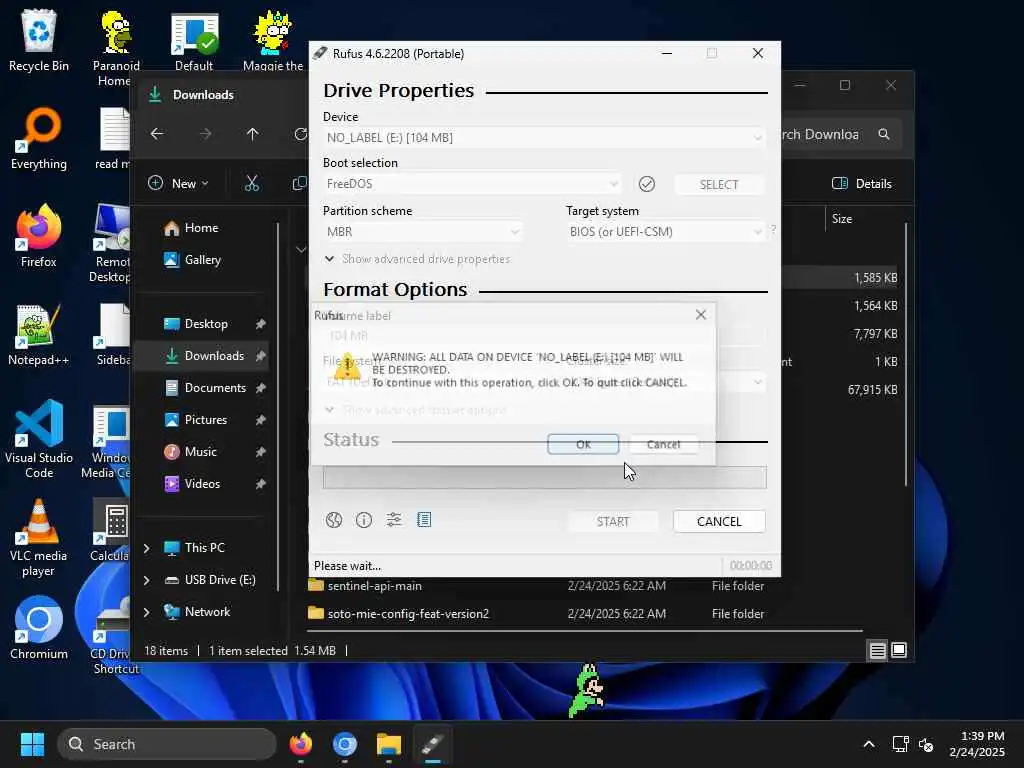The image size is (1024, 768).
Task: Click the Size column header
Action: [x=842, y=219]
